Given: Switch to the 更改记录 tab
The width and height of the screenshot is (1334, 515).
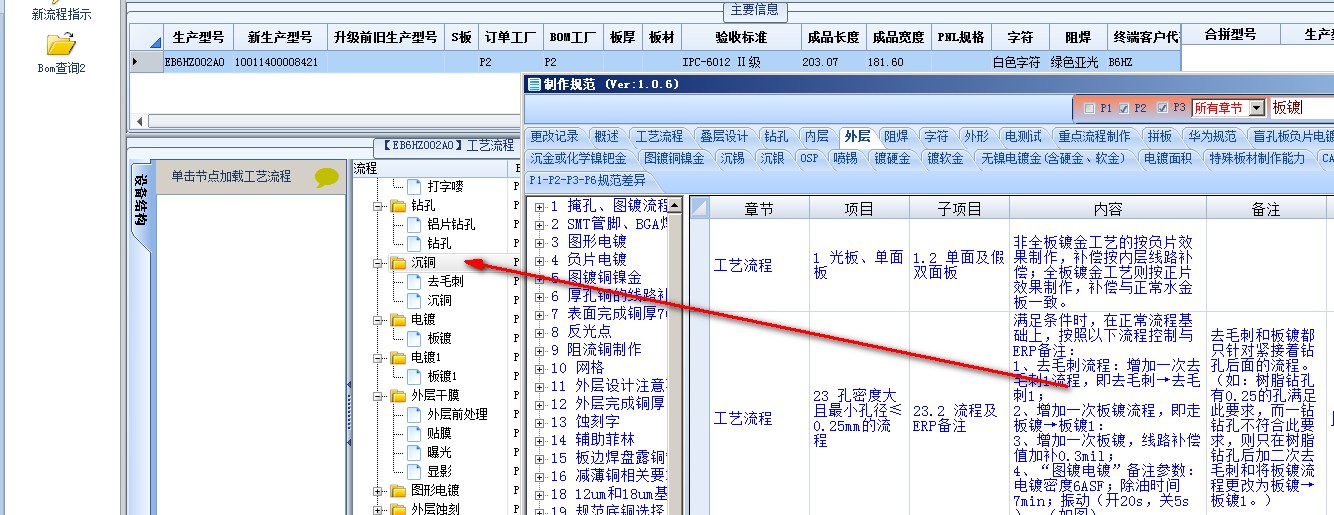Looking at the screenshot, I should (x=554, y=136).
